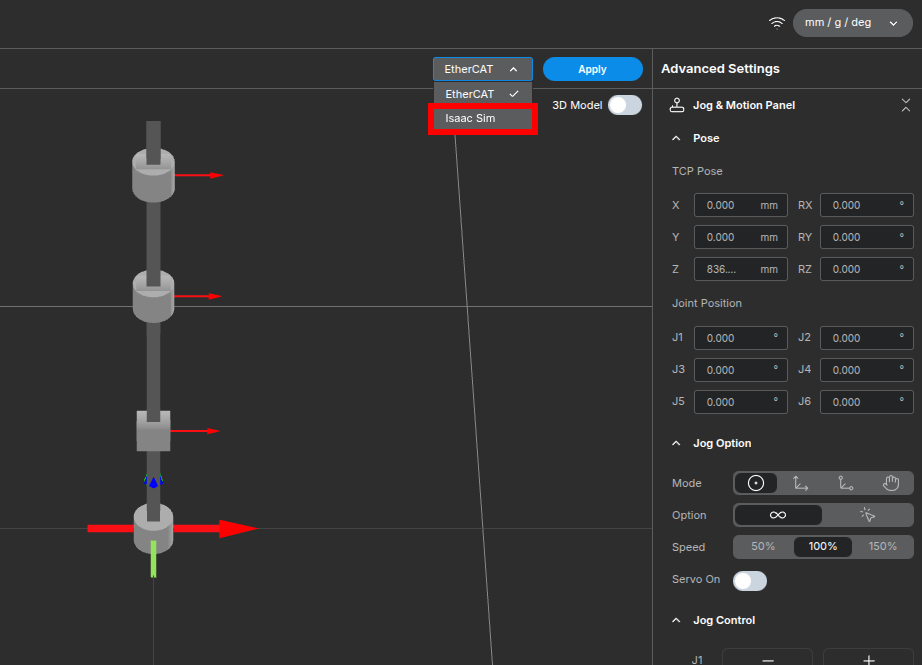This screenshot has height=665, width=922.
Task: Collapse the Jog & Motion Panel
Action: pyautogui.click(x=905, y=105)
